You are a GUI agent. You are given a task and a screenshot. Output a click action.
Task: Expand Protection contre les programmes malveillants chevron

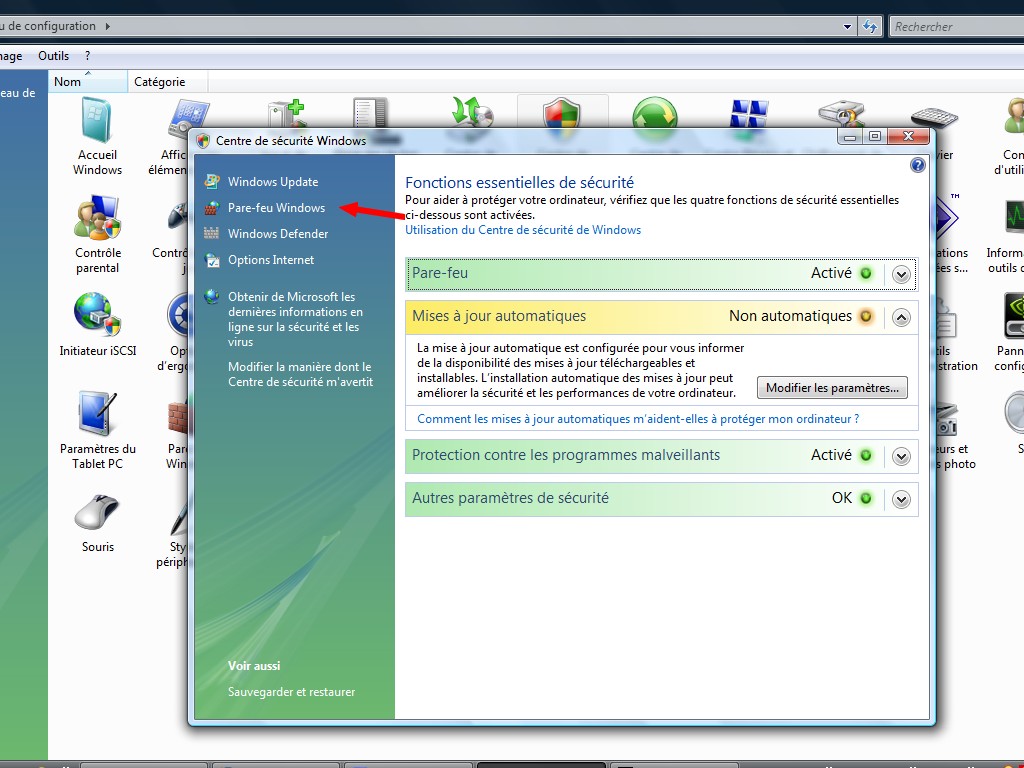tap(901, 456)
